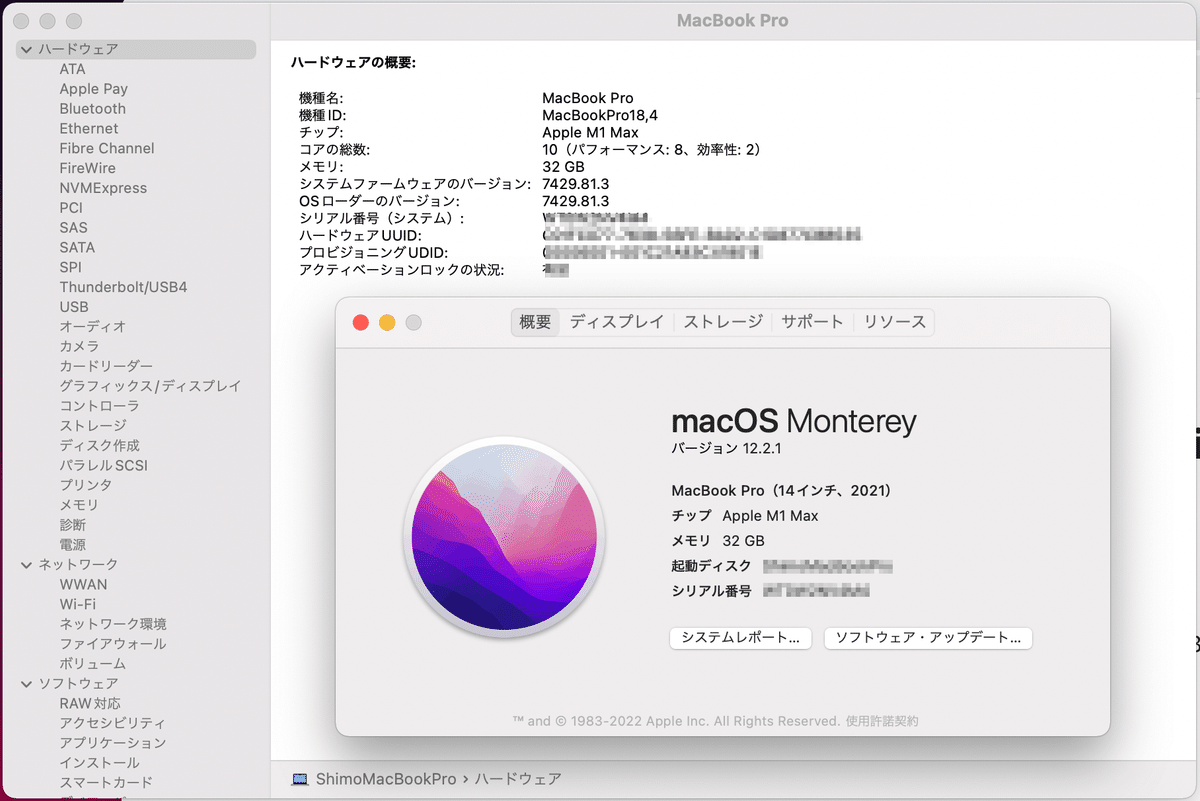Select メモリ in the sidebar list
The image size is (1200, 801).
(79, 505)
